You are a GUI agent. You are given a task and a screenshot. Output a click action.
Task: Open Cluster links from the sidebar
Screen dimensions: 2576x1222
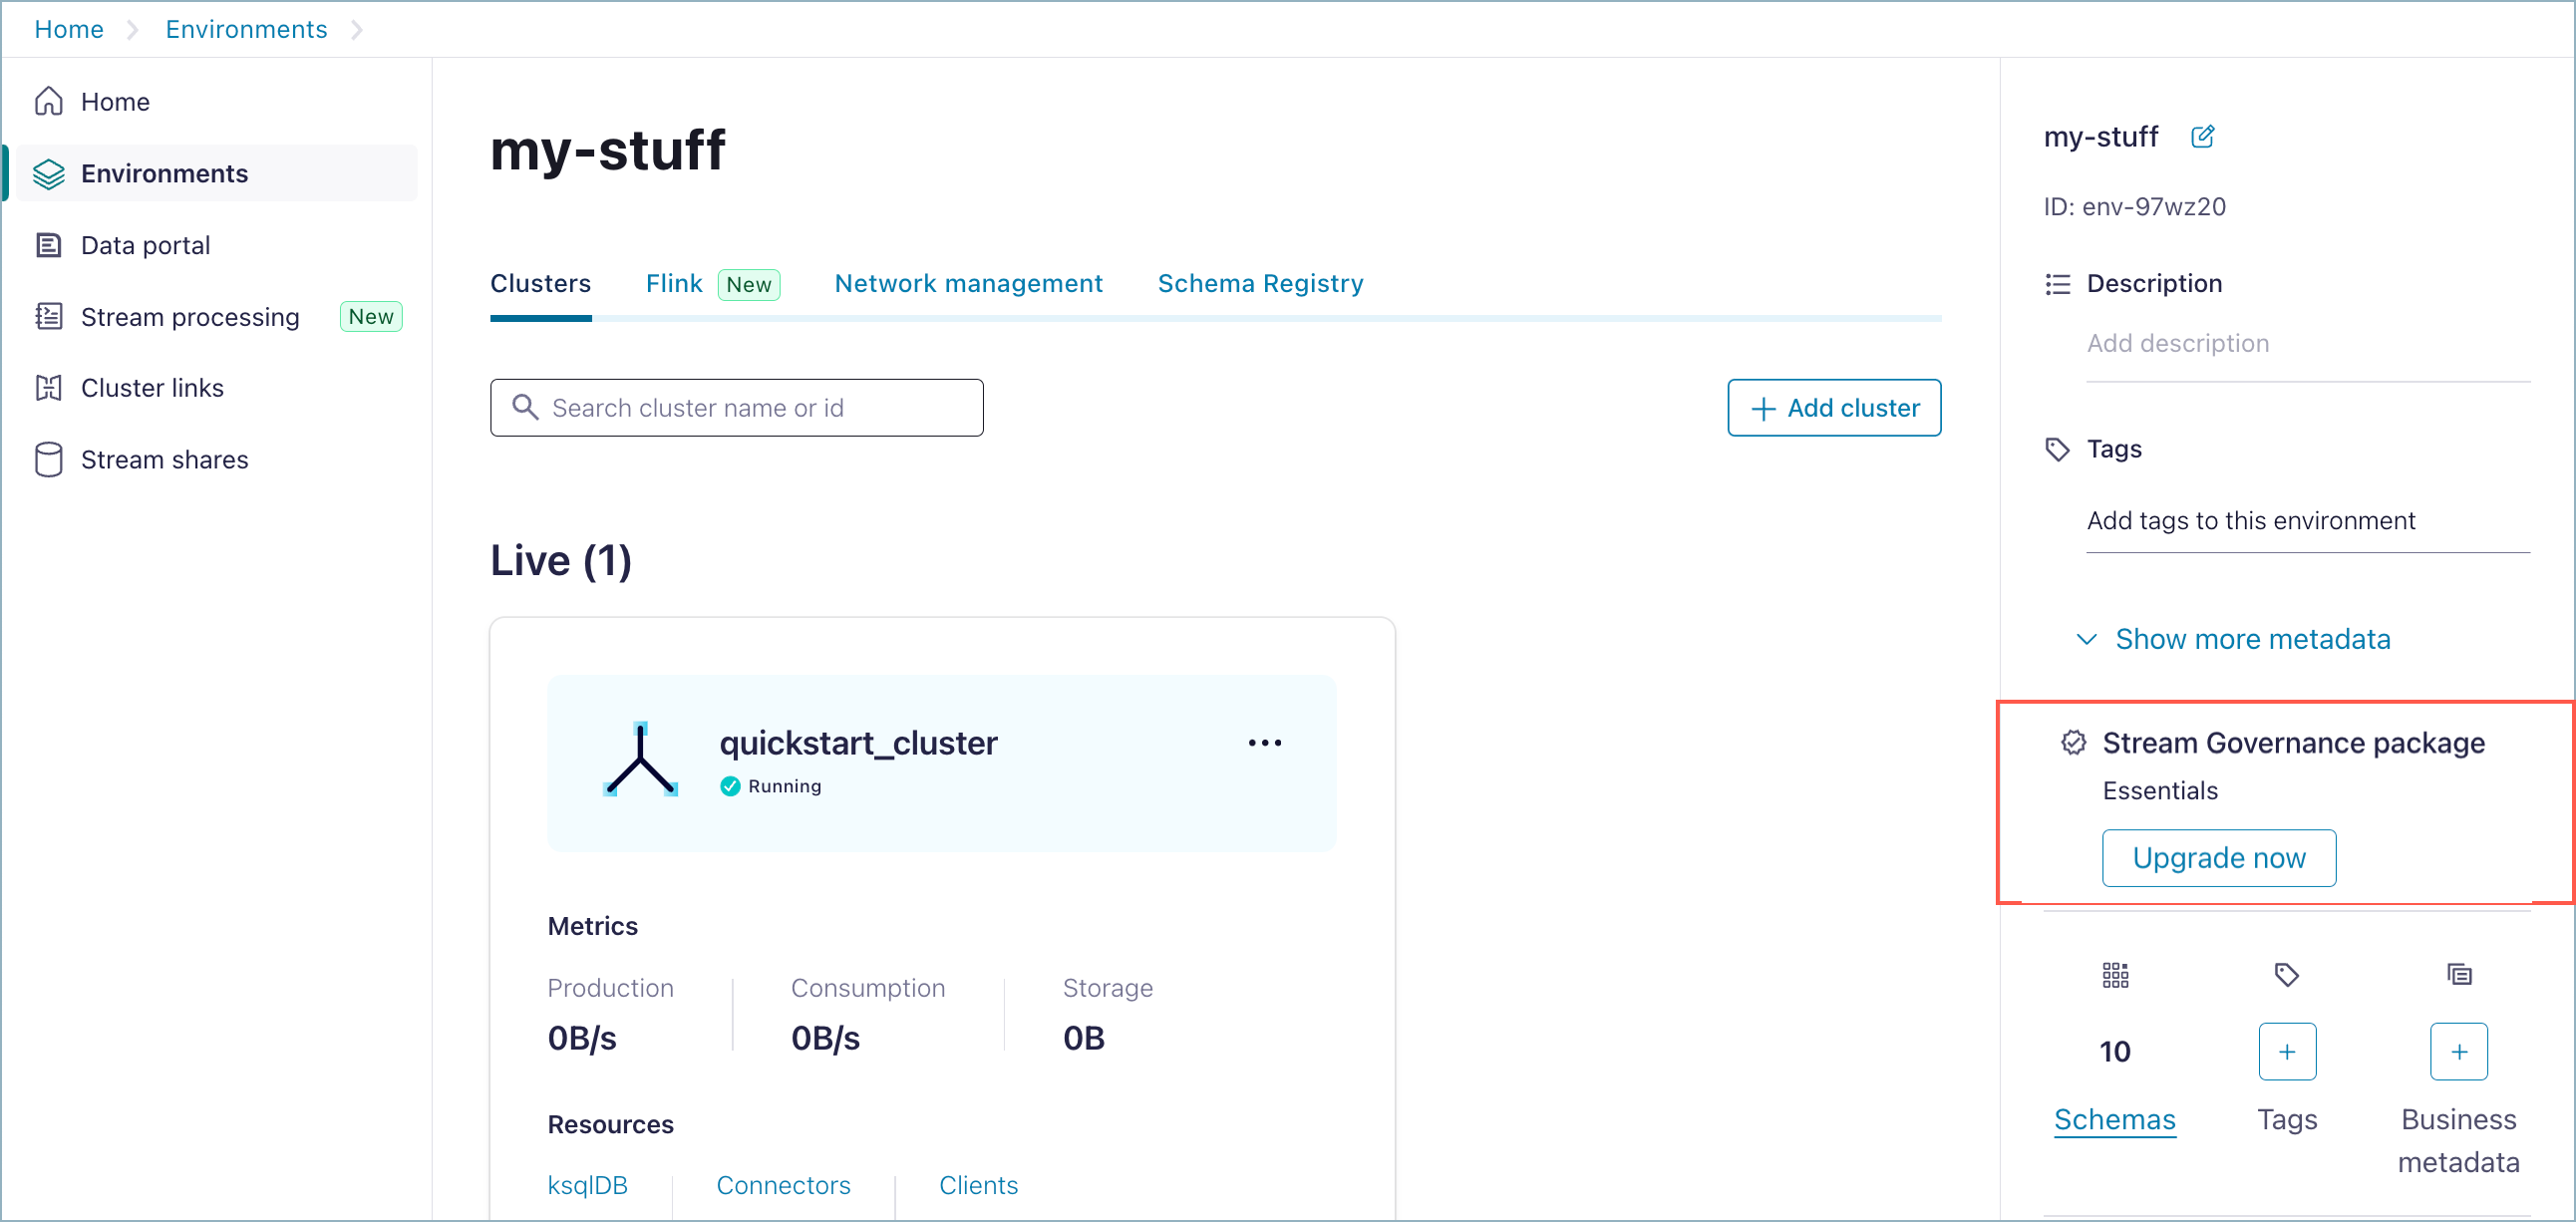coord(151,388)
